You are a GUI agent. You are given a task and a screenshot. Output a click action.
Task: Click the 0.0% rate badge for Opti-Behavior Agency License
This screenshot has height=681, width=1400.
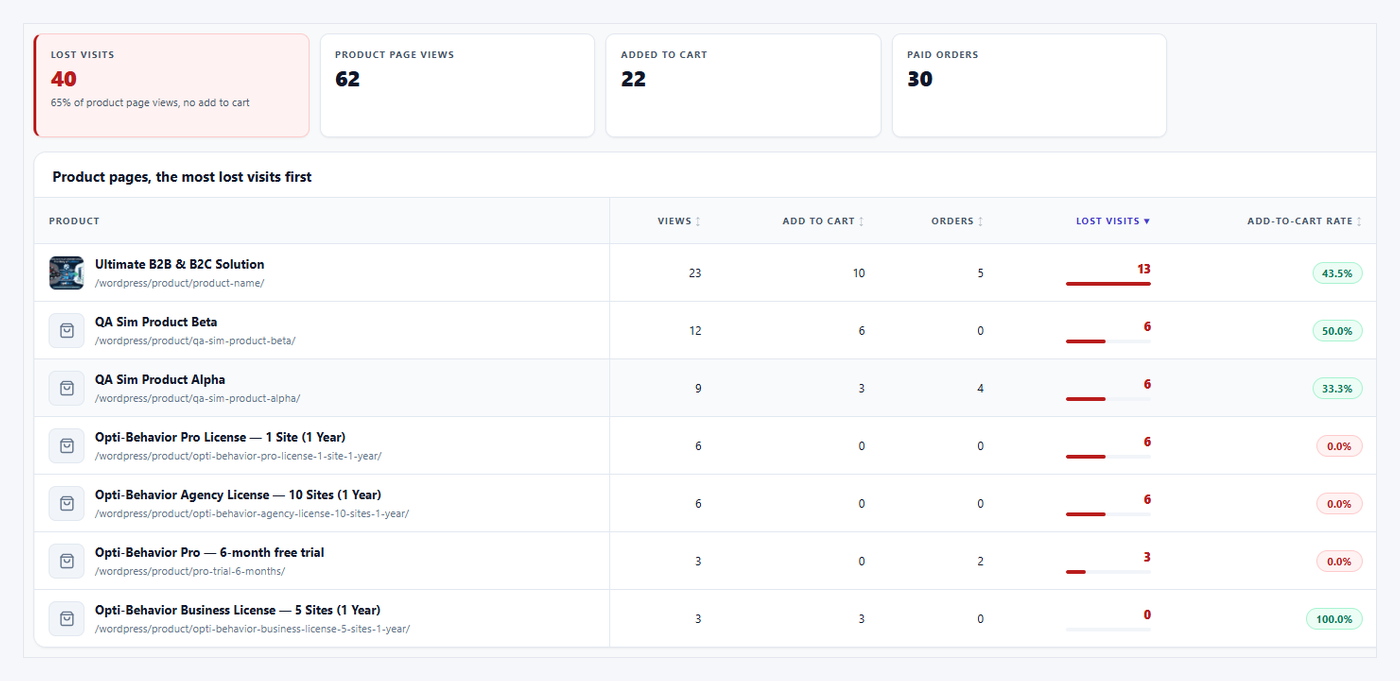[x=1339, y=504]
